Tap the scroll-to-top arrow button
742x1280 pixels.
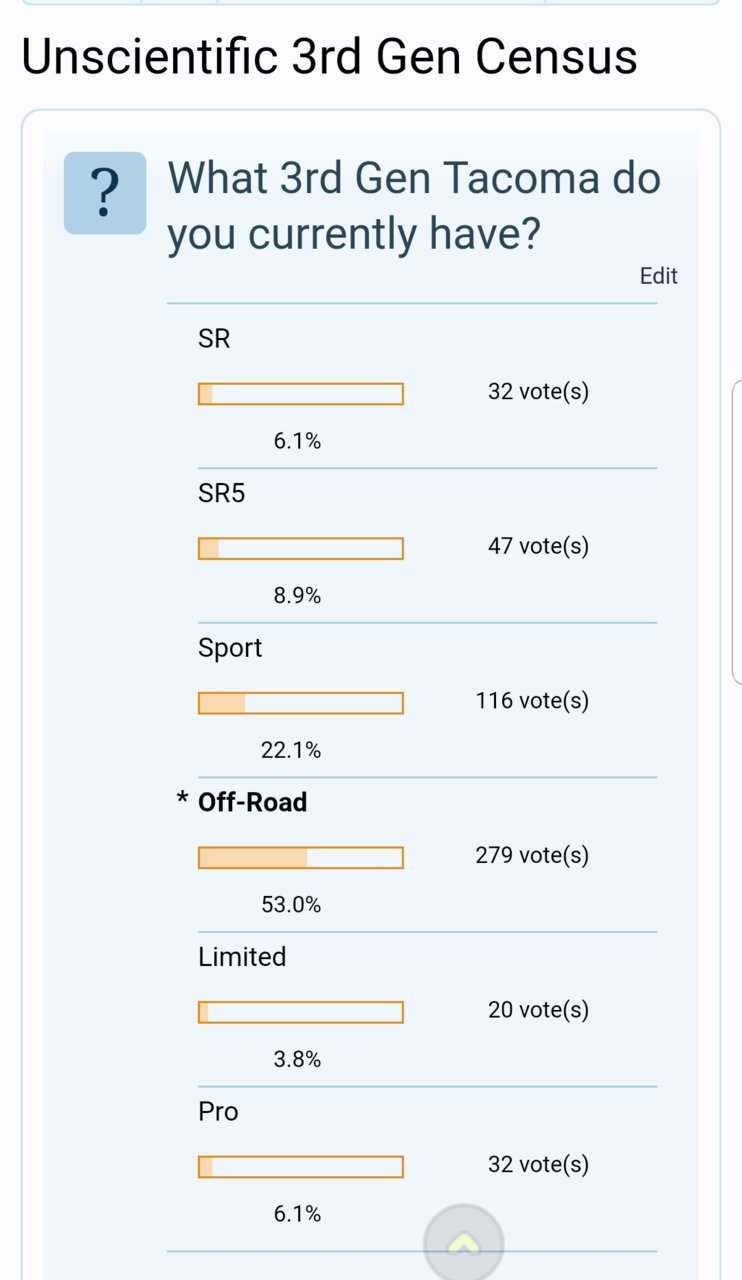(x=463, y=1243)
